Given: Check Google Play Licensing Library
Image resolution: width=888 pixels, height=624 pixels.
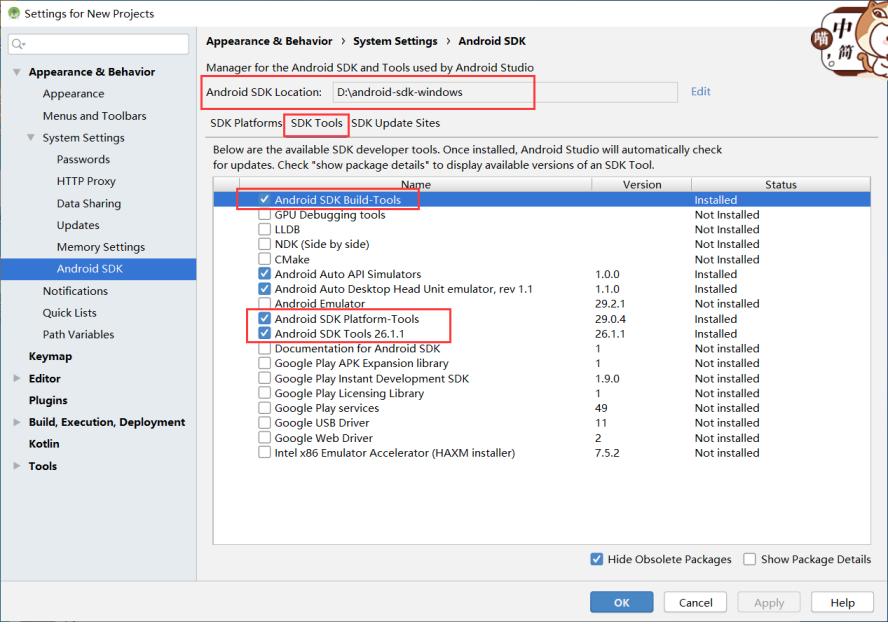Looking at the screenshot, I should click(x=264, y=393).
